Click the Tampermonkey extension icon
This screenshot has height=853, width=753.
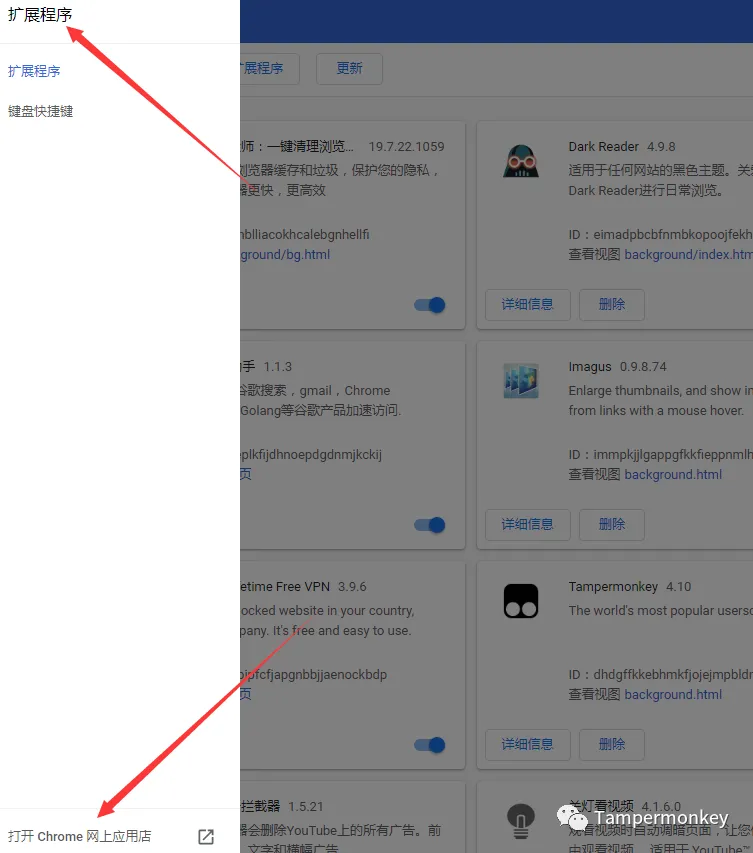click(x=521, y=601)
